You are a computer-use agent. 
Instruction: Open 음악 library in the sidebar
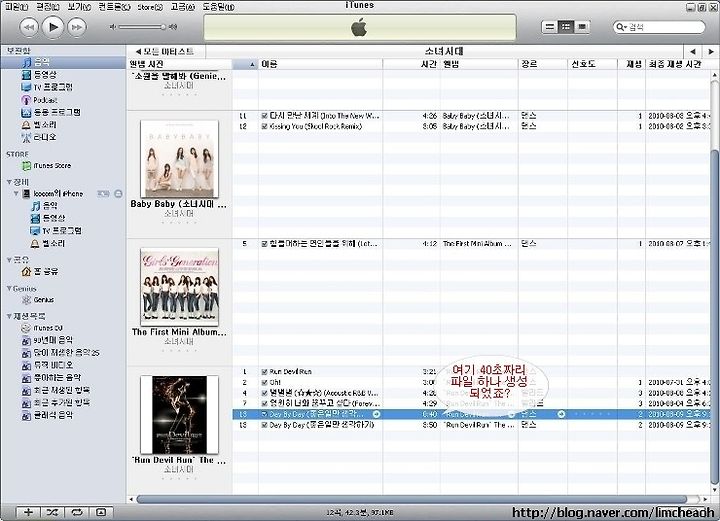[x=62, y=62]
